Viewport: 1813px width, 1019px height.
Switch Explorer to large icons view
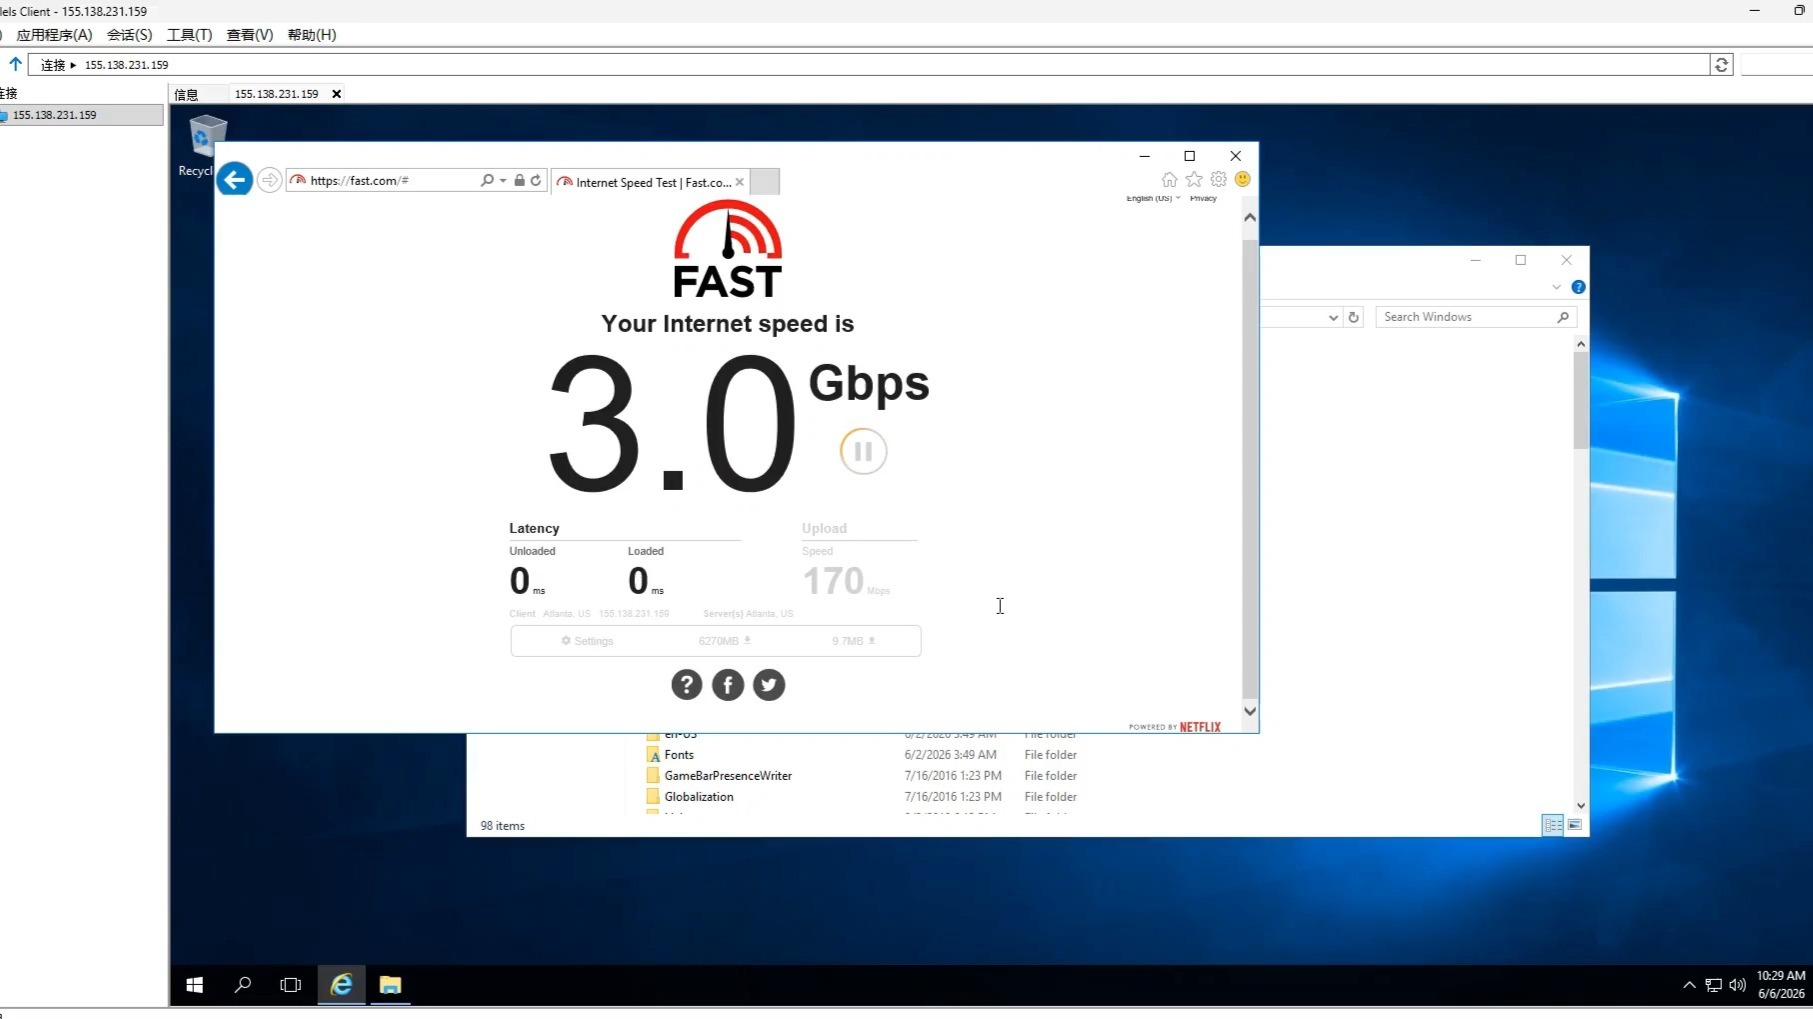(1575, 825)
